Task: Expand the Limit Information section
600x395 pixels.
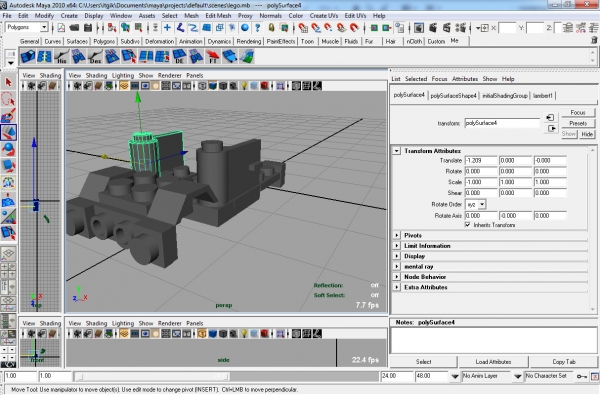Action: click(x=397, y=246)
